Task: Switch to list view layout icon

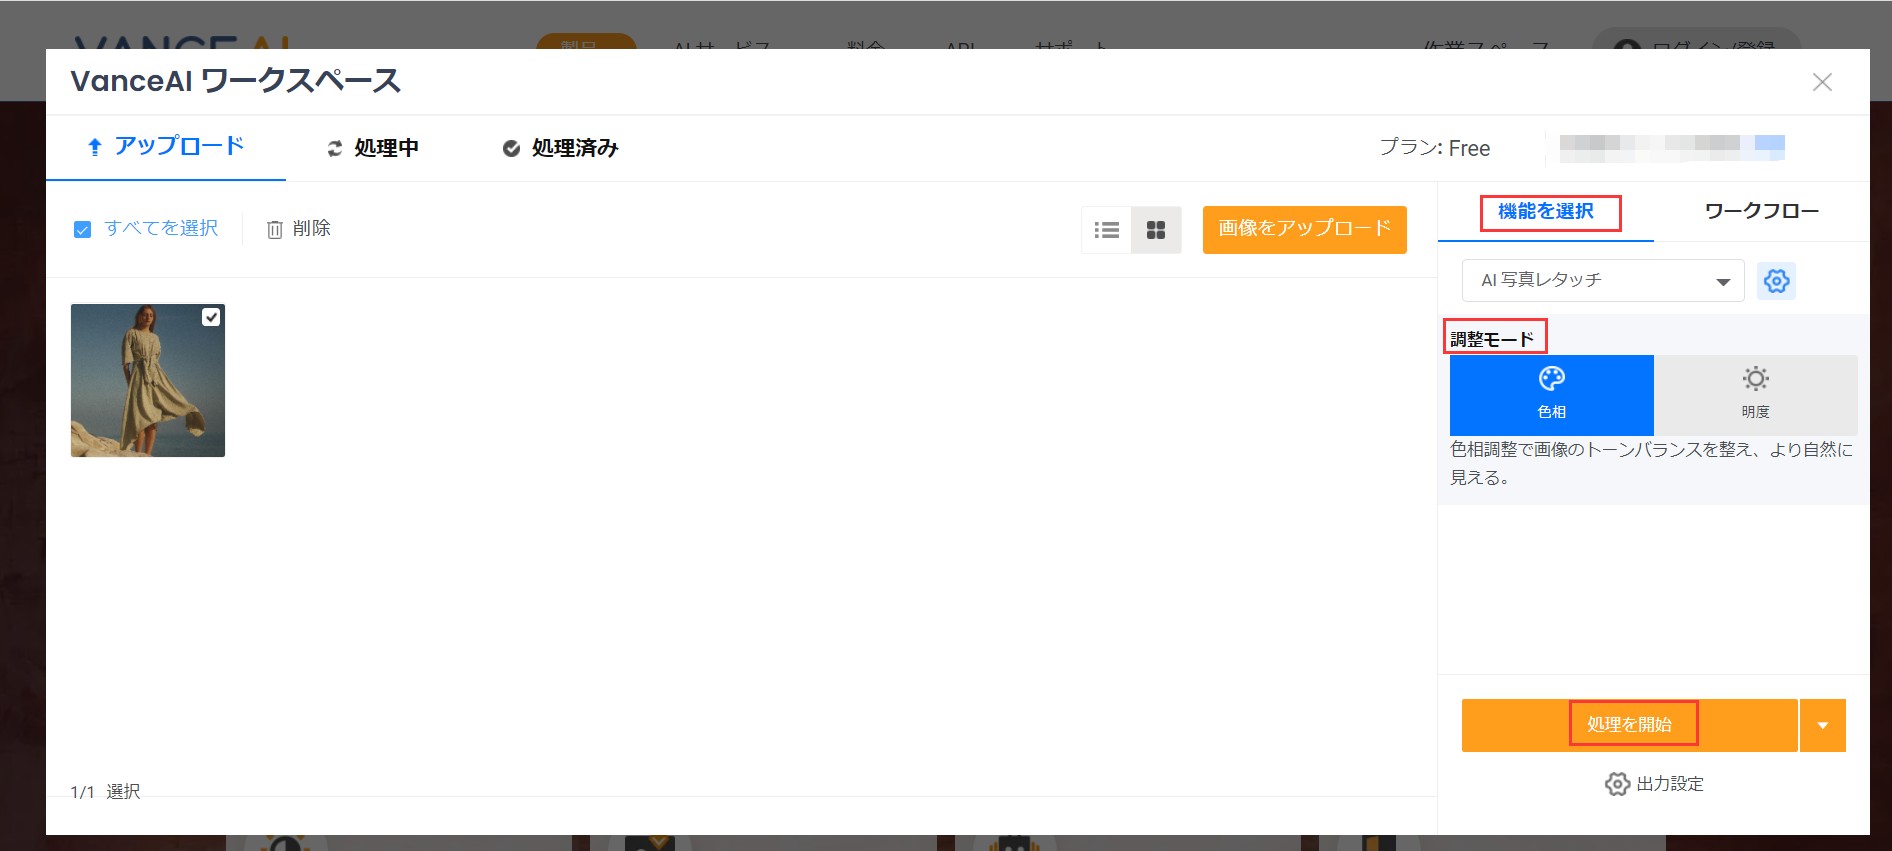Action: pyautogui.click(x=1106, y=230)
